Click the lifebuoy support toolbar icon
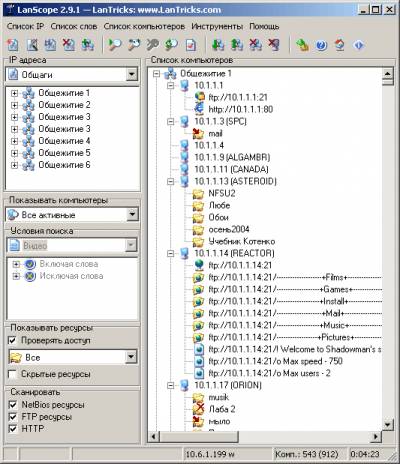Viewport: 400px width, 464px height. click(340, 45)
